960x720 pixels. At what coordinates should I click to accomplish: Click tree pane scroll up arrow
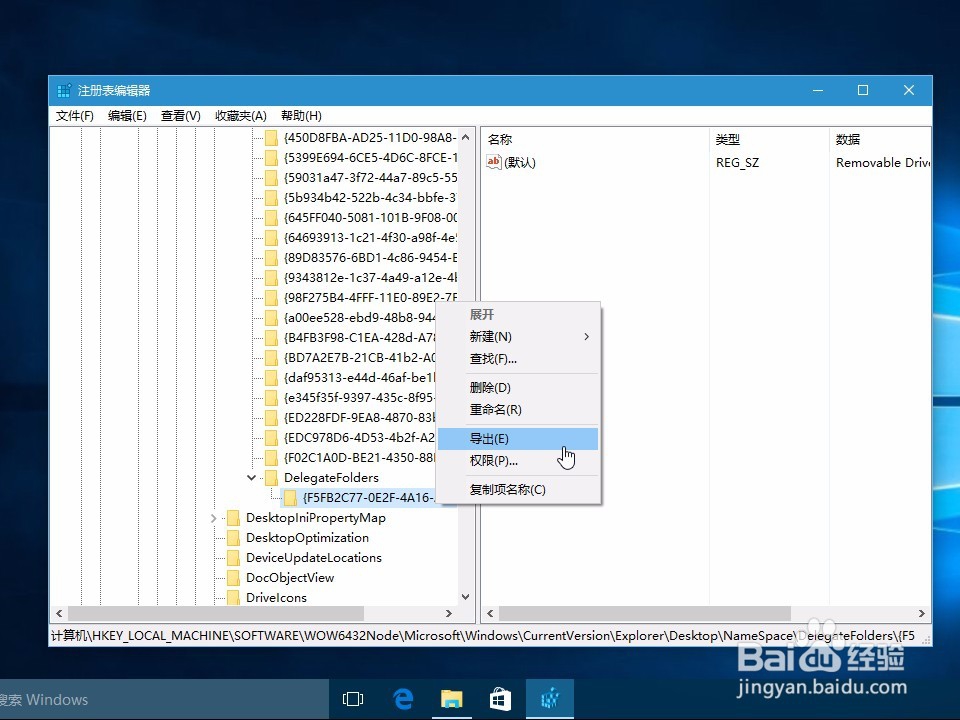click(466, 138)
